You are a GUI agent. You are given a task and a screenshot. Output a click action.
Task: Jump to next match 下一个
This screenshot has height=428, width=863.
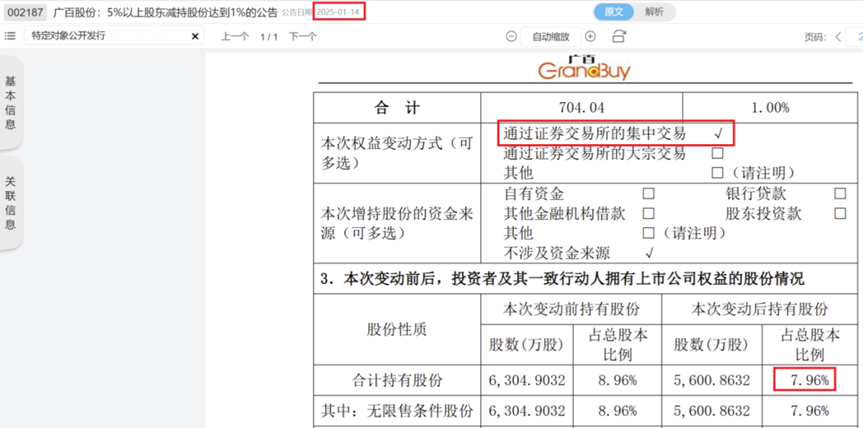(303, 36)
